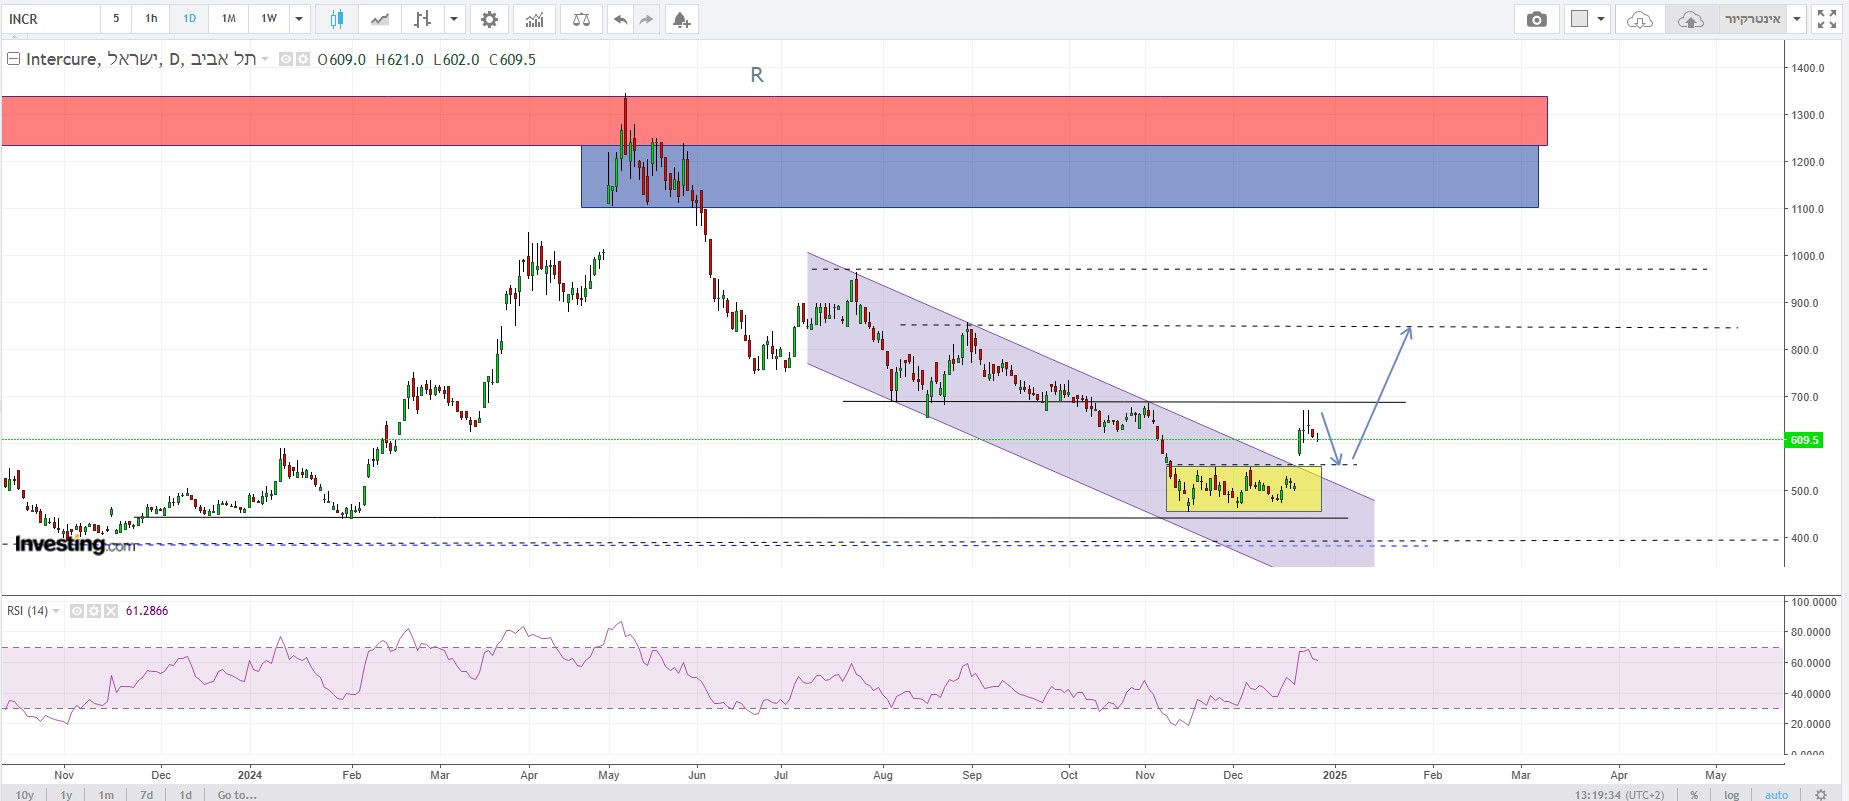Open the Go to... date picker

click(237, 795)
